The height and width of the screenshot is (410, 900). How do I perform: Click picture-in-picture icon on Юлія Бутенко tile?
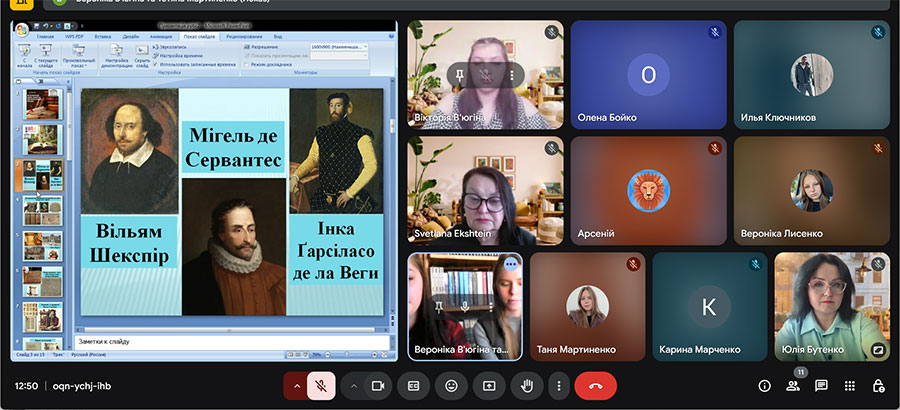878,349
